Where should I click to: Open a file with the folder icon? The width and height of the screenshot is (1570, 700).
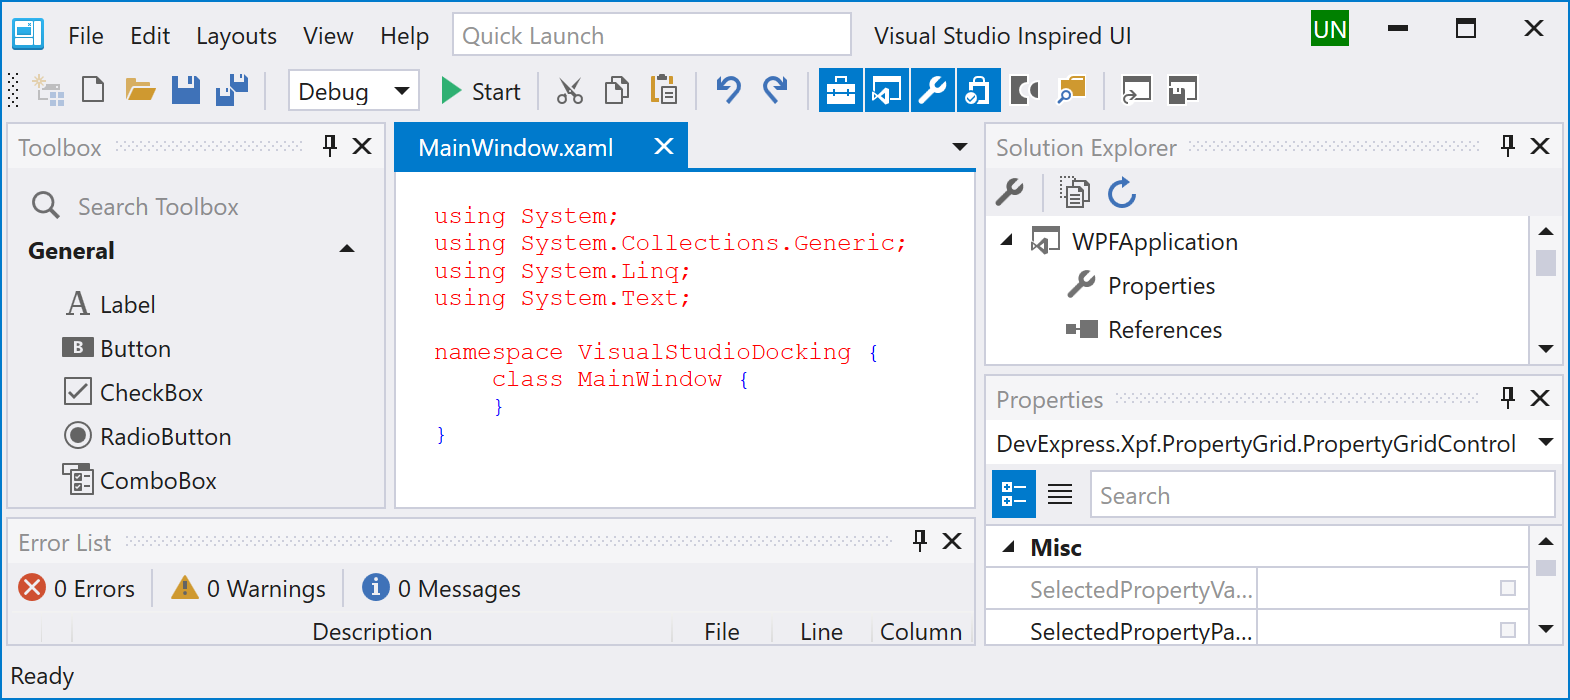(140, 91)
